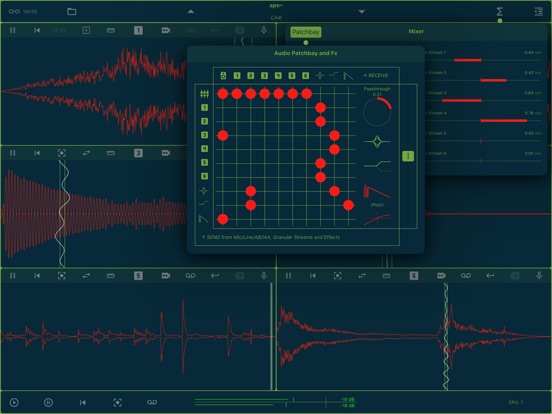Click the rectangle selection icon in stream 3 toolbar
The height and width of the screenshot is (414, 552).
(x=111, y=153)
